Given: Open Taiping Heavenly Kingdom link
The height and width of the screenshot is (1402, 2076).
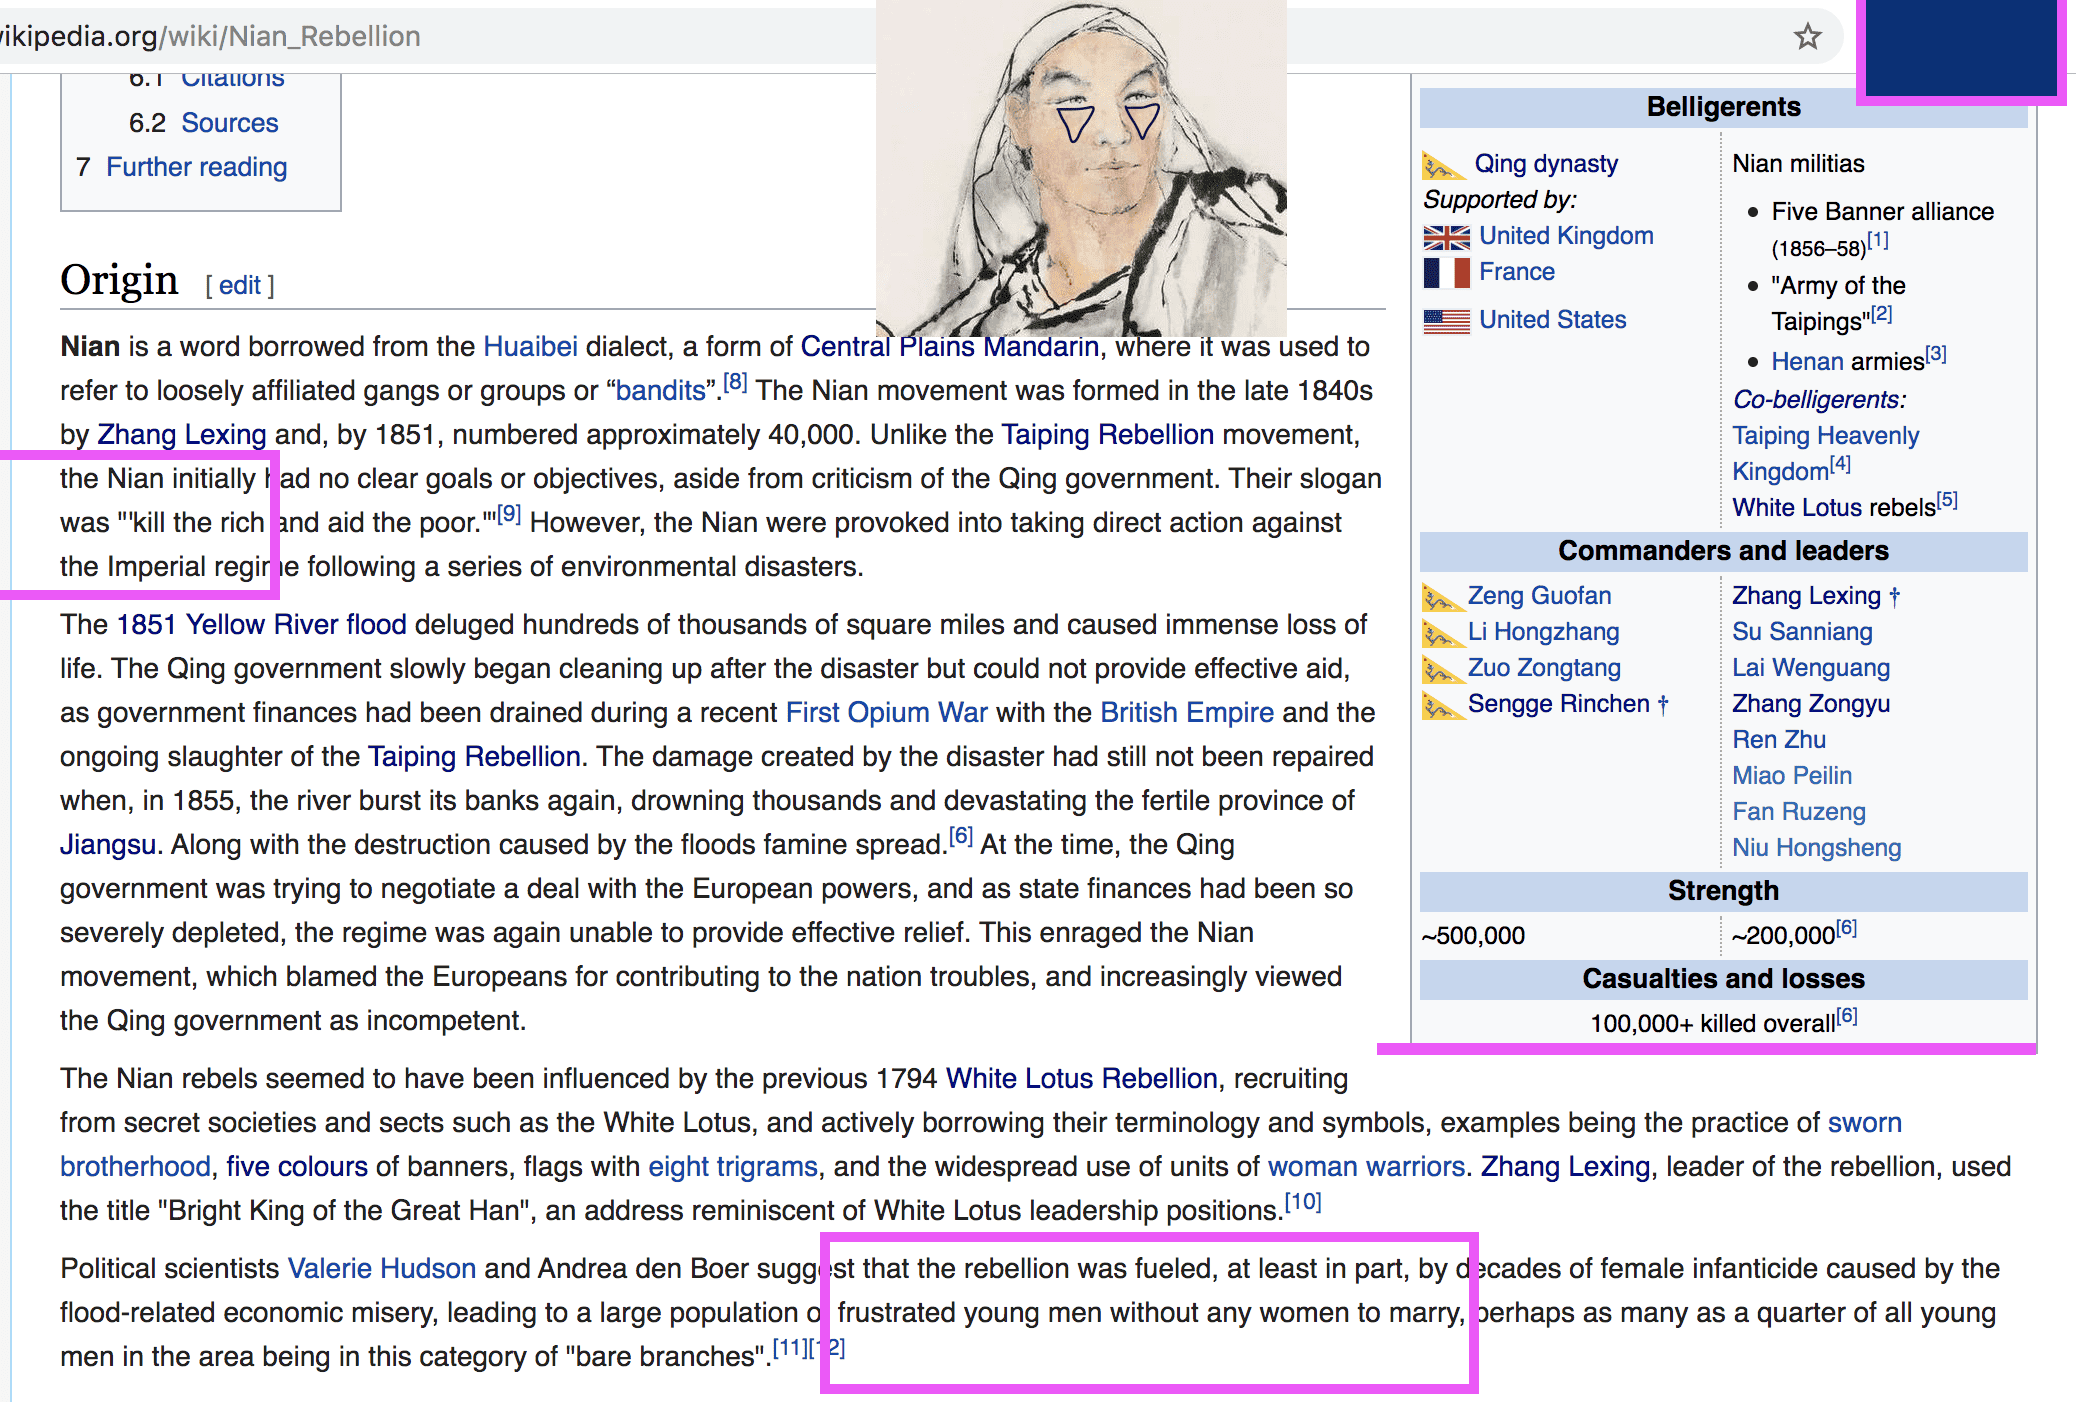Looking at the screenshot, I should click(x=1825, y=436).
